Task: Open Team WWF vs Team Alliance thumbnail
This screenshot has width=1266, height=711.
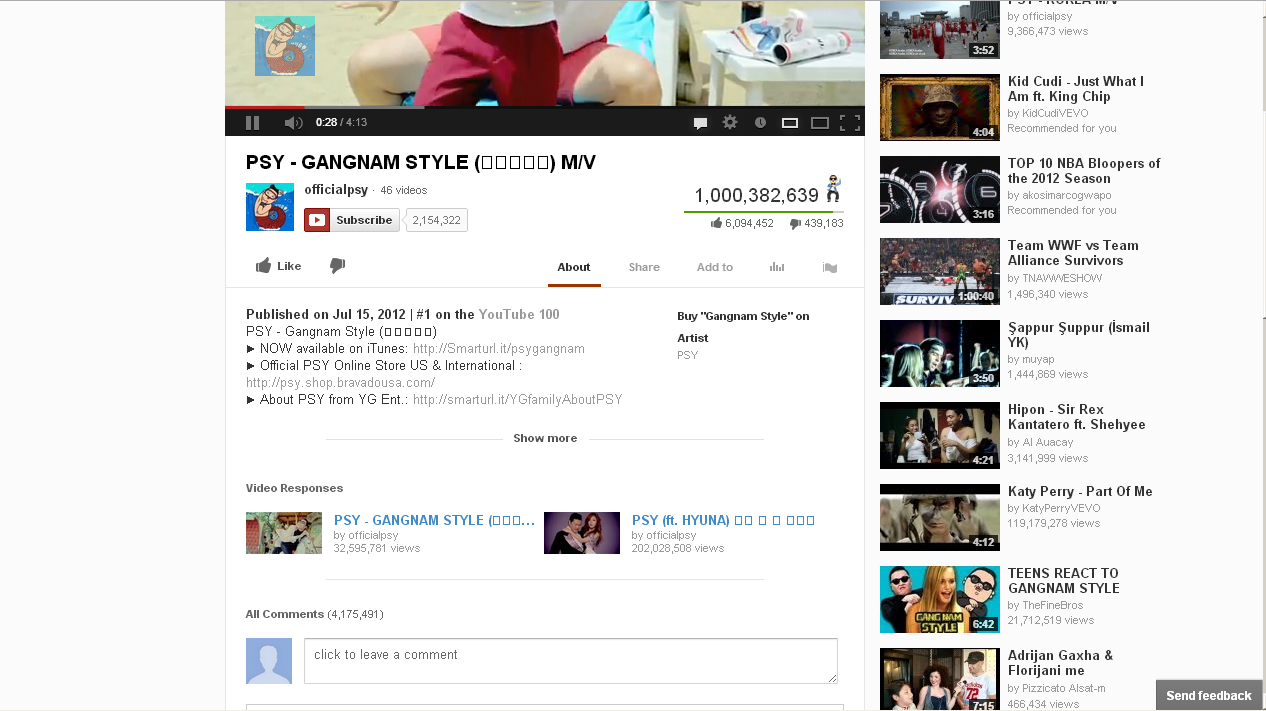Action: [940, 271]
